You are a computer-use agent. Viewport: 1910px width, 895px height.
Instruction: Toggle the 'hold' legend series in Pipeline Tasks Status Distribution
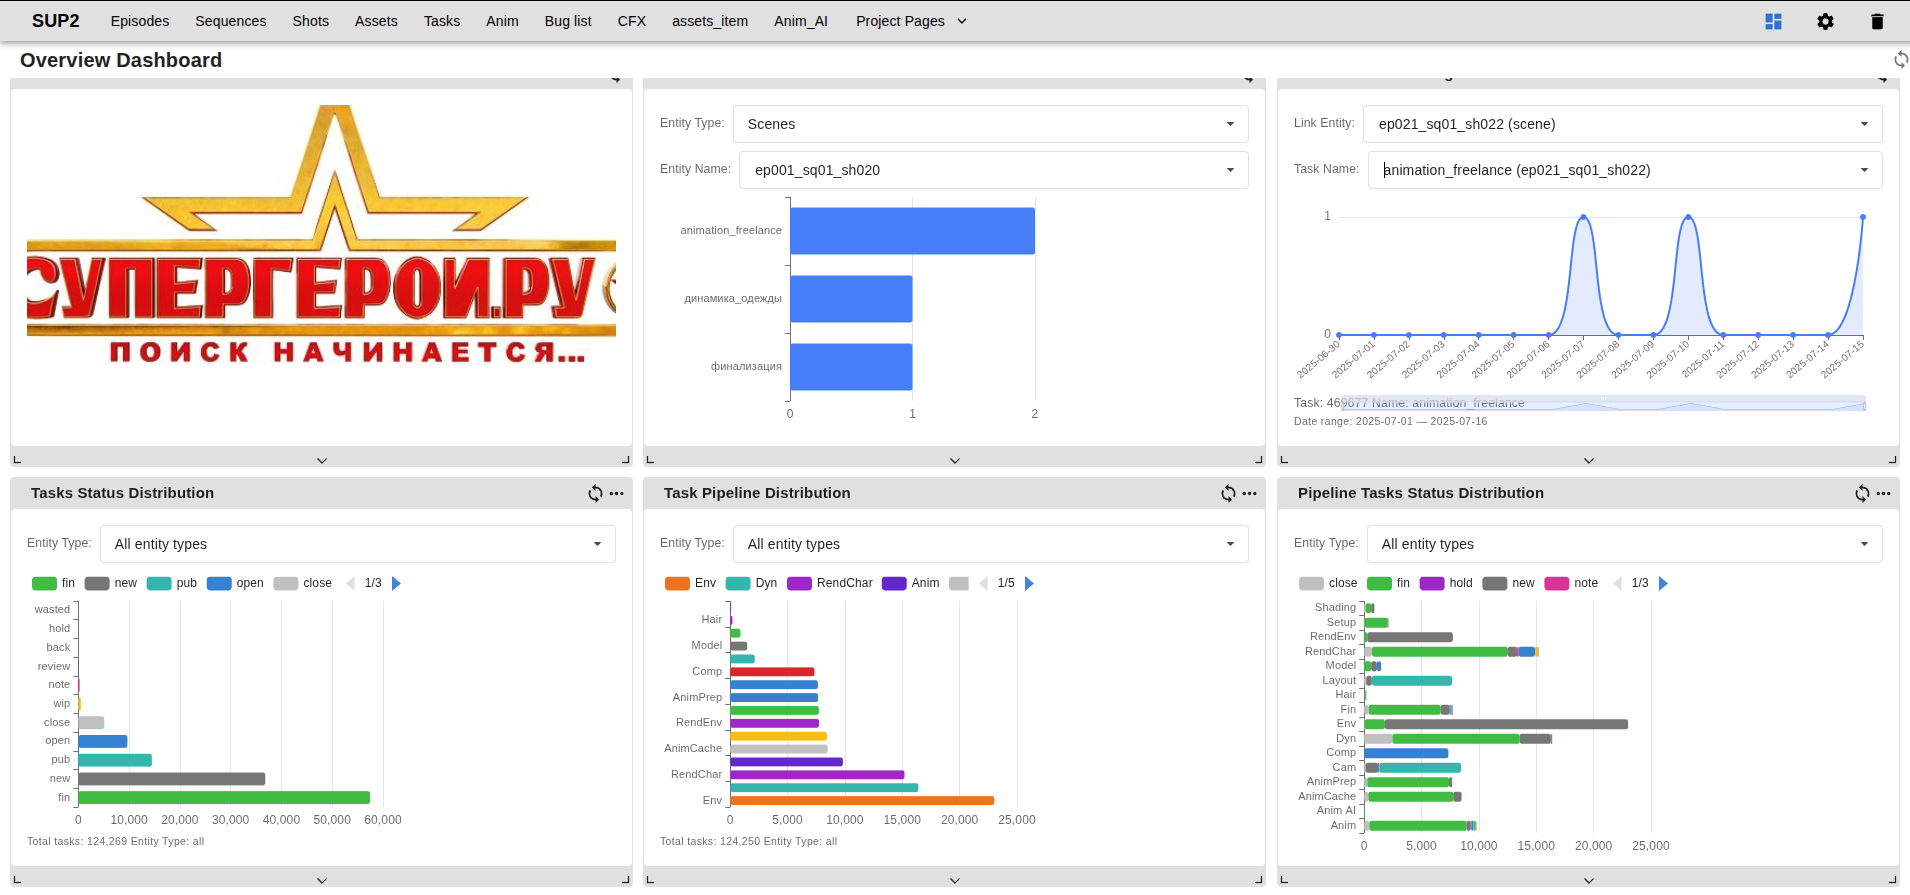[x=1446, y=583]
